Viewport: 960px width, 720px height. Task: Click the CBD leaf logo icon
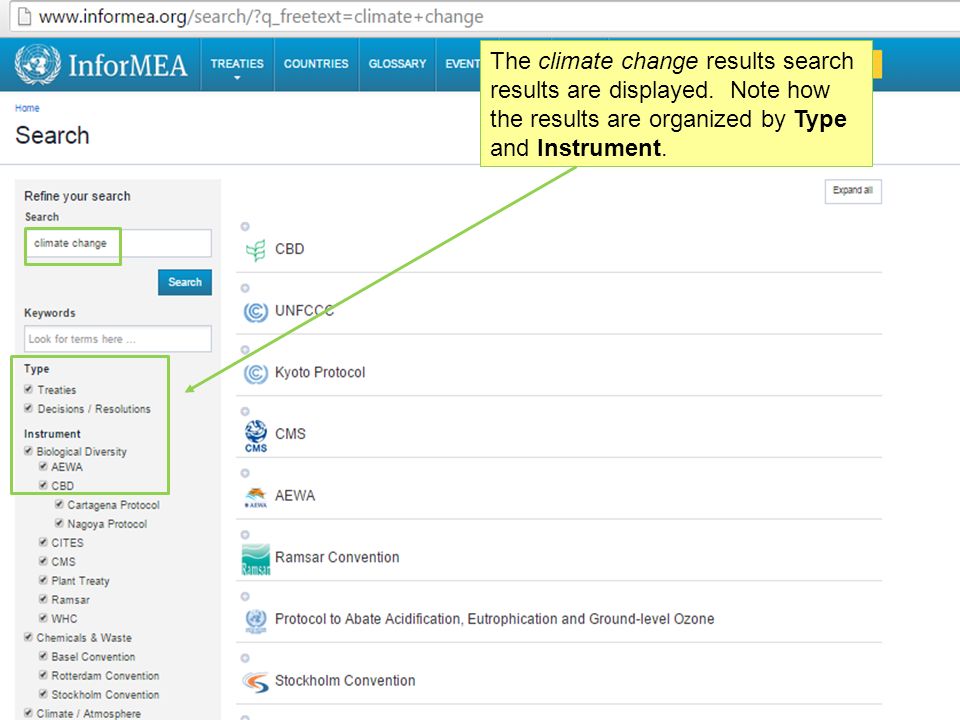pos(255,250)
